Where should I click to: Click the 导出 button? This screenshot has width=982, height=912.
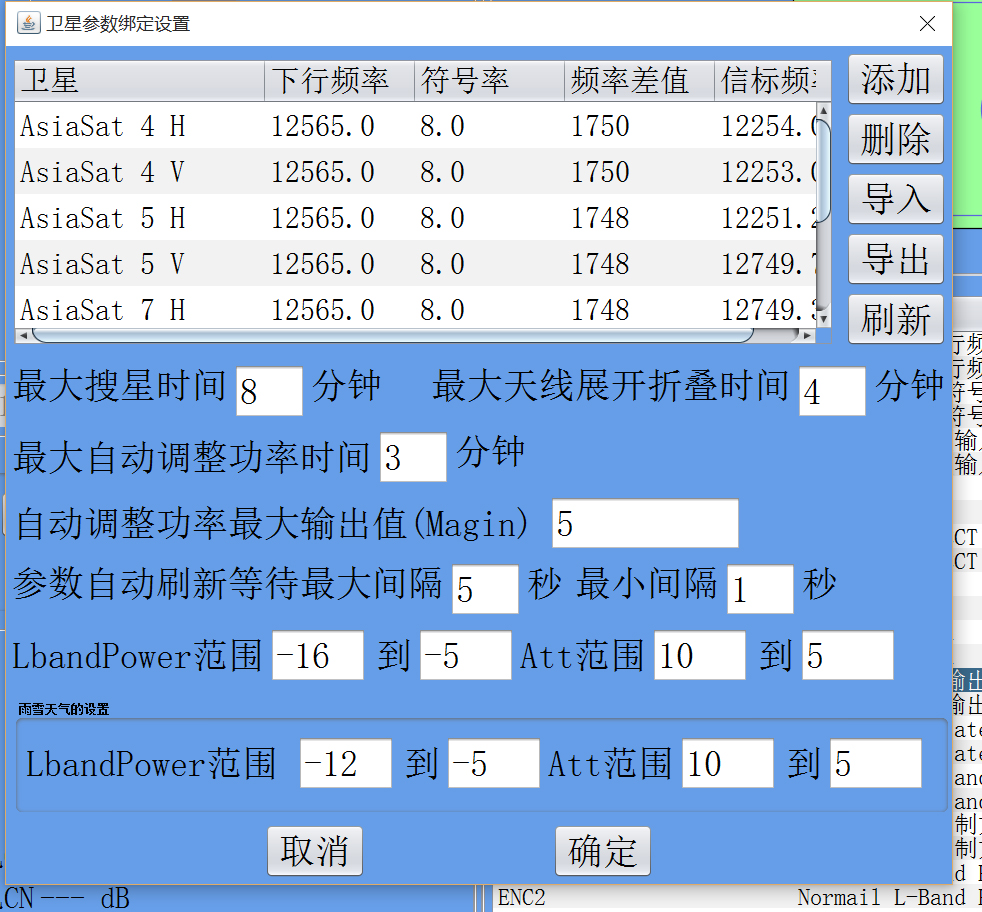(x=896, y=259)
